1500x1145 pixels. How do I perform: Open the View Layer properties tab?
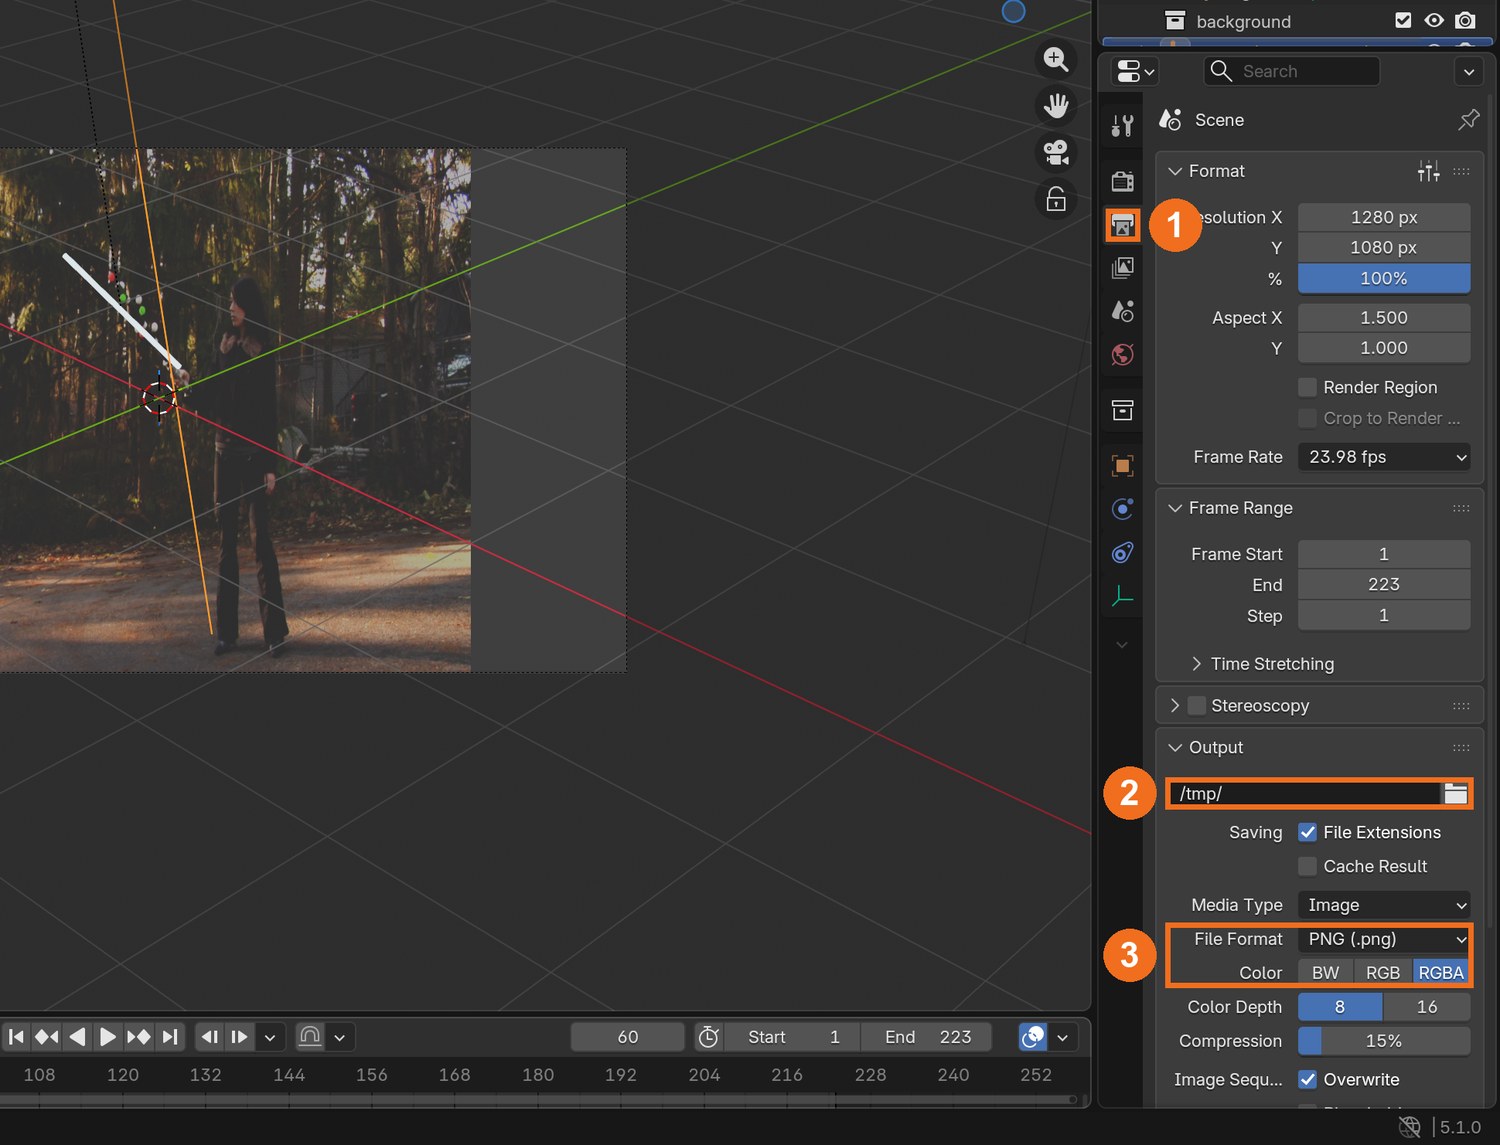(x=1123, y=268)
